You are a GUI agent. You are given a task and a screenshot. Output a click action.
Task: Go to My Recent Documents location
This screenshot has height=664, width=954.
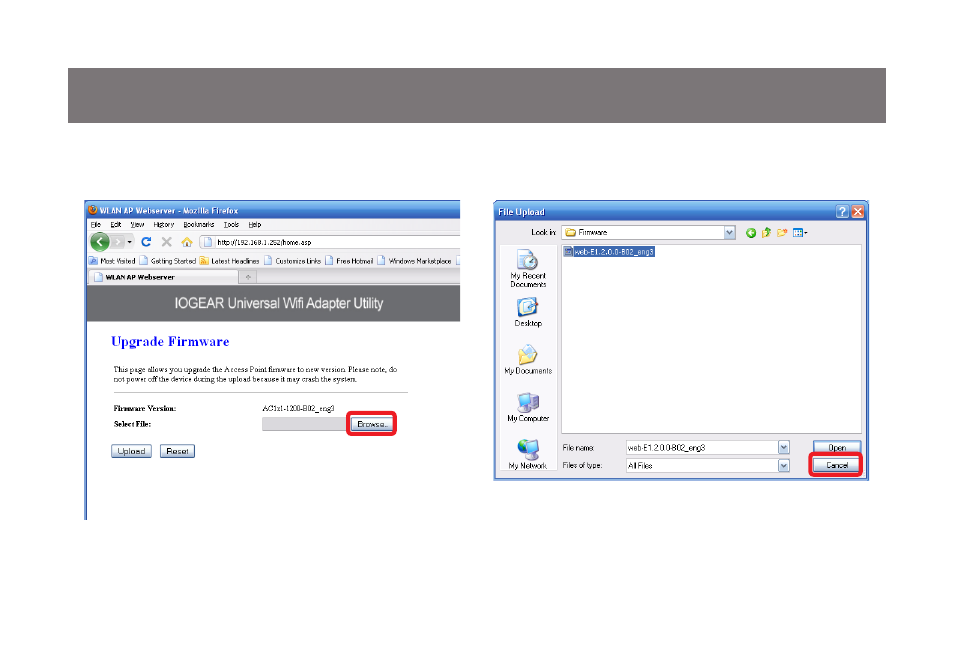click(528, 268)
